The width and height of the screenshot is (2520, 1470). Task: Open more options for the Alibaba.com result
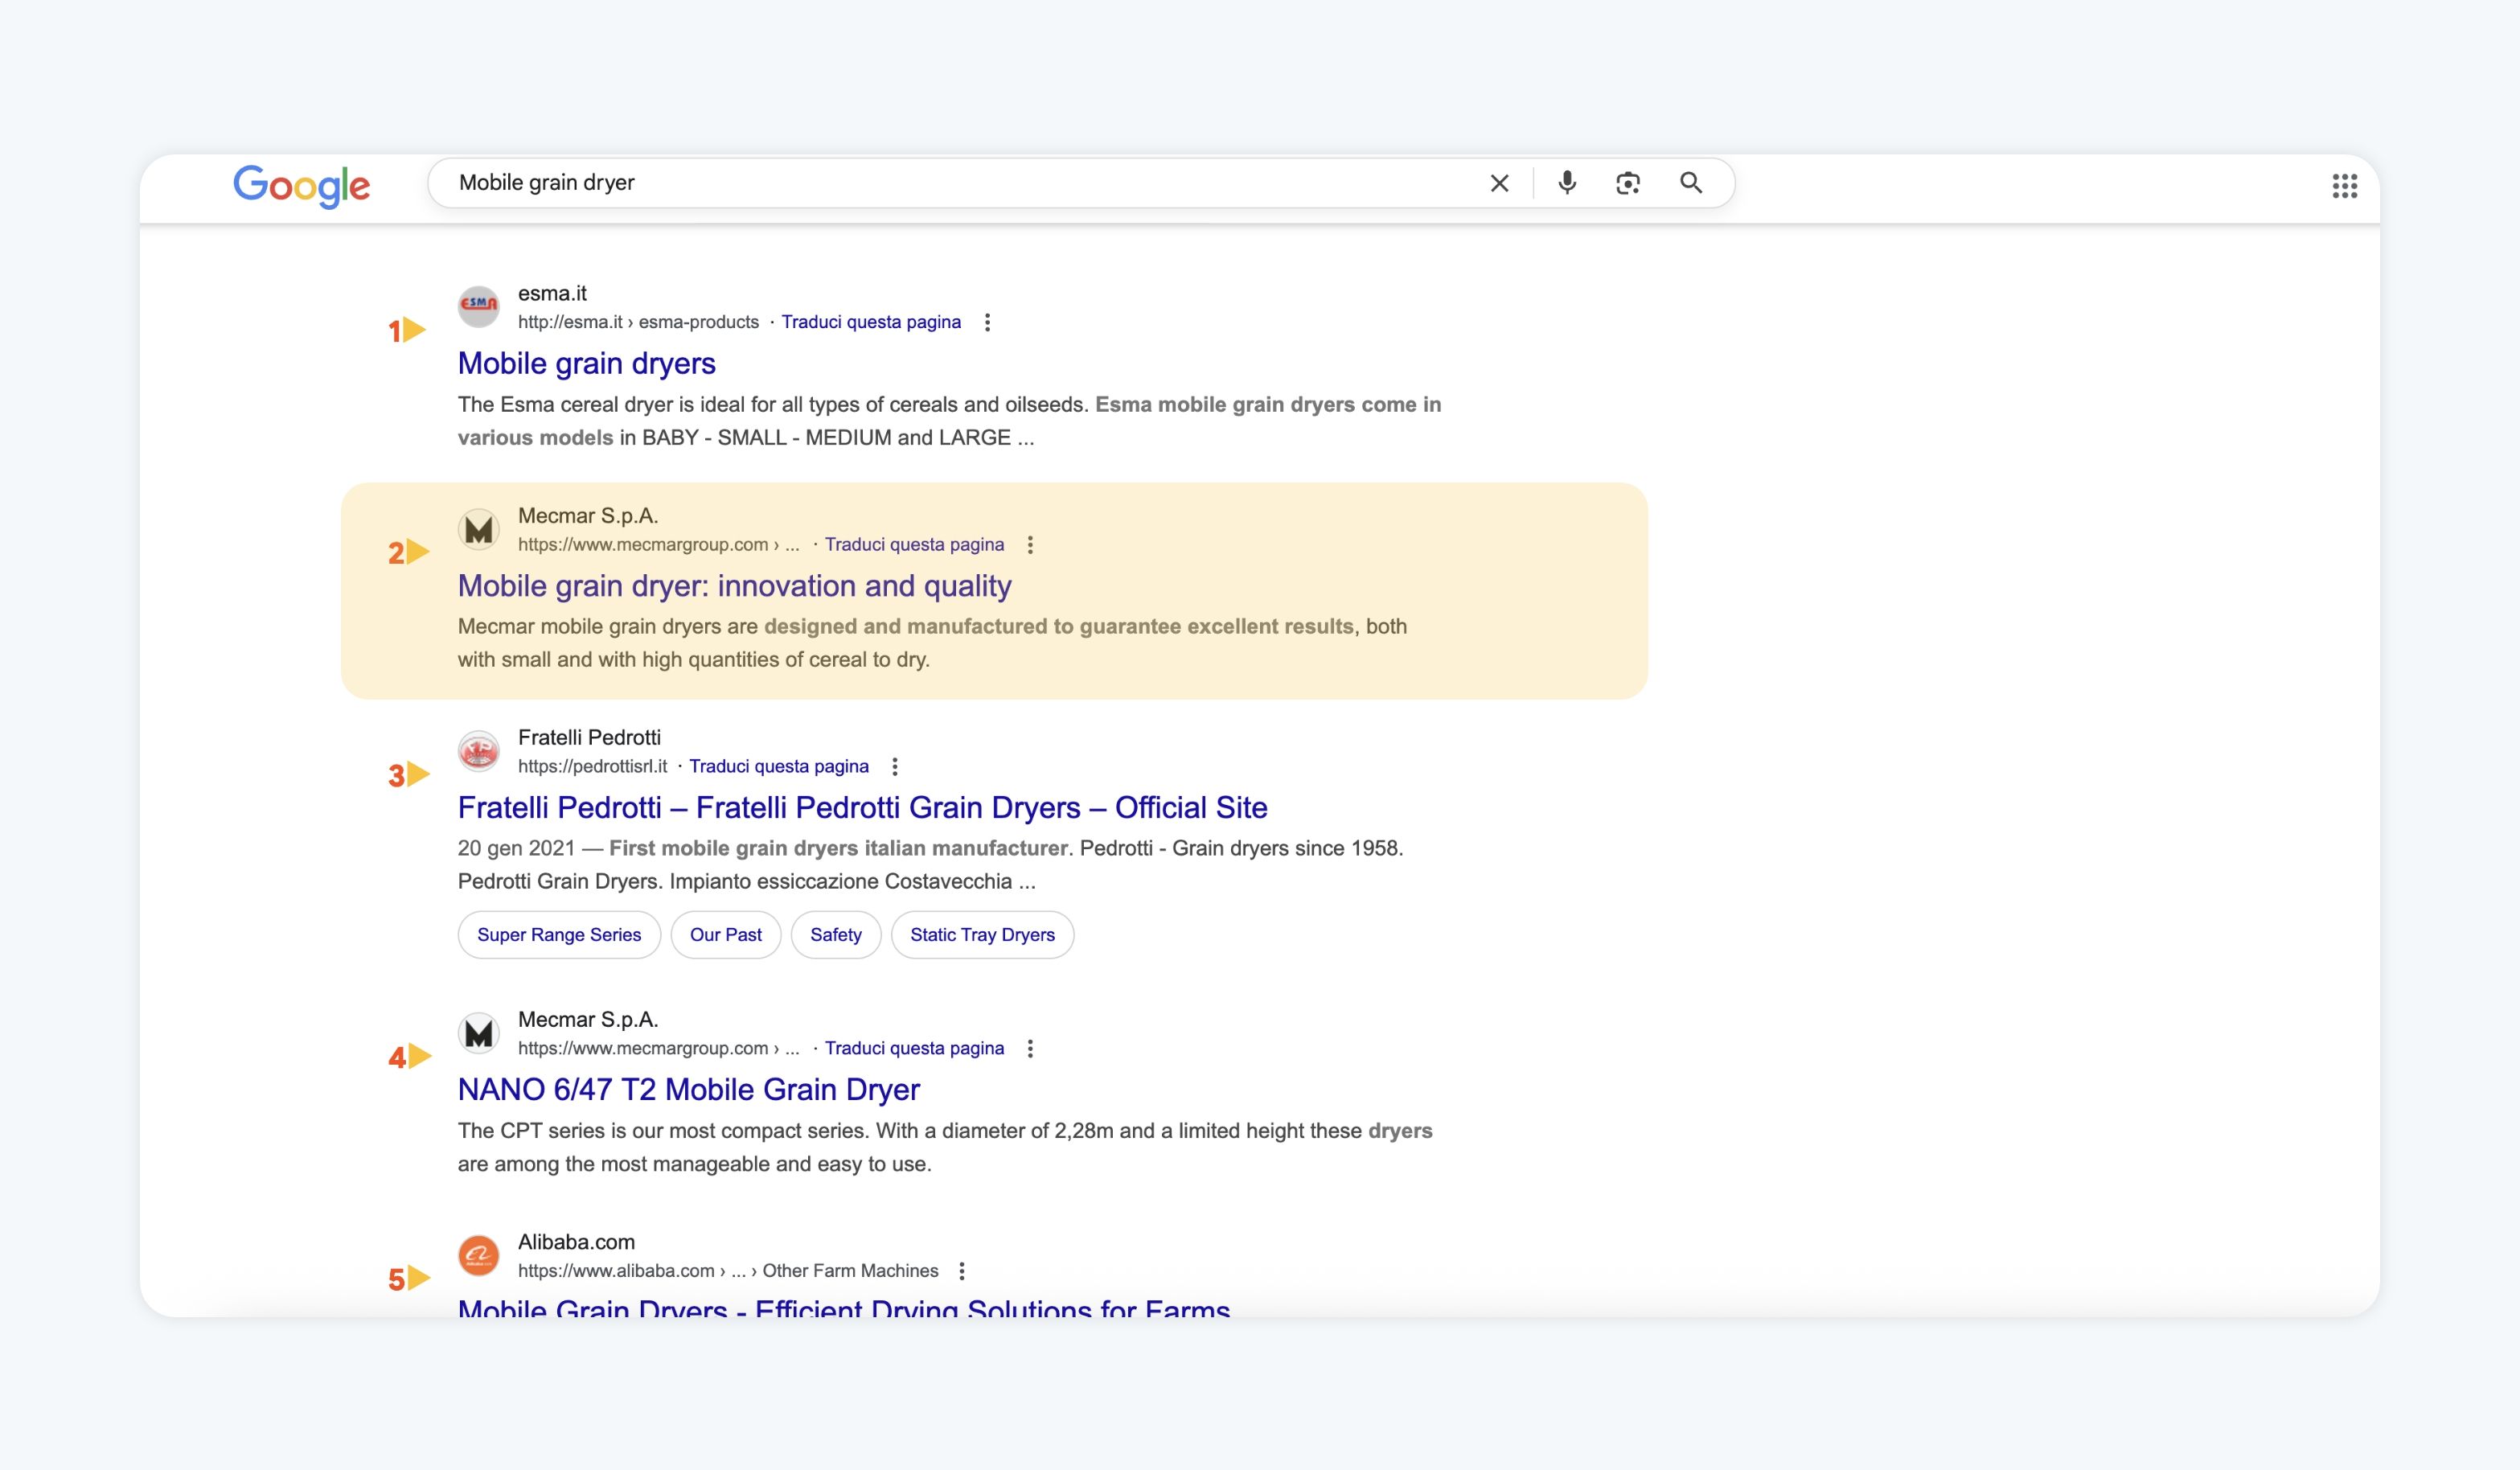(962, 1271)
